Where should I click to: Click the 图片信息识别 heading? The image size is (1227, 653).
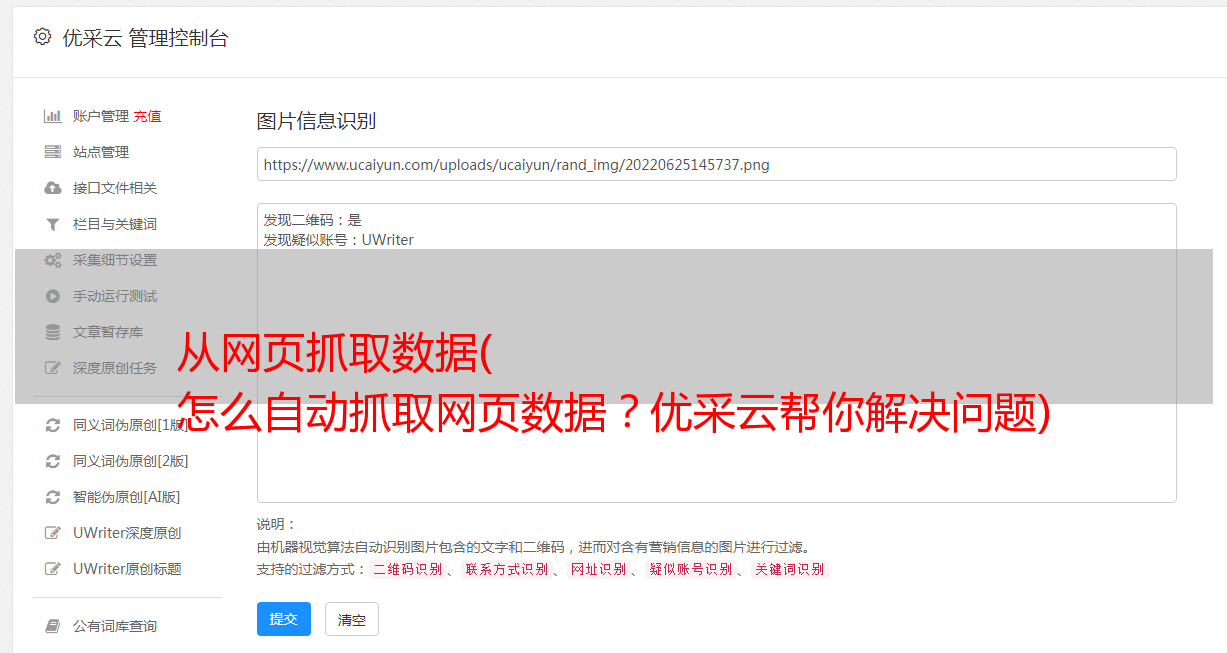(x=317, y=122)
